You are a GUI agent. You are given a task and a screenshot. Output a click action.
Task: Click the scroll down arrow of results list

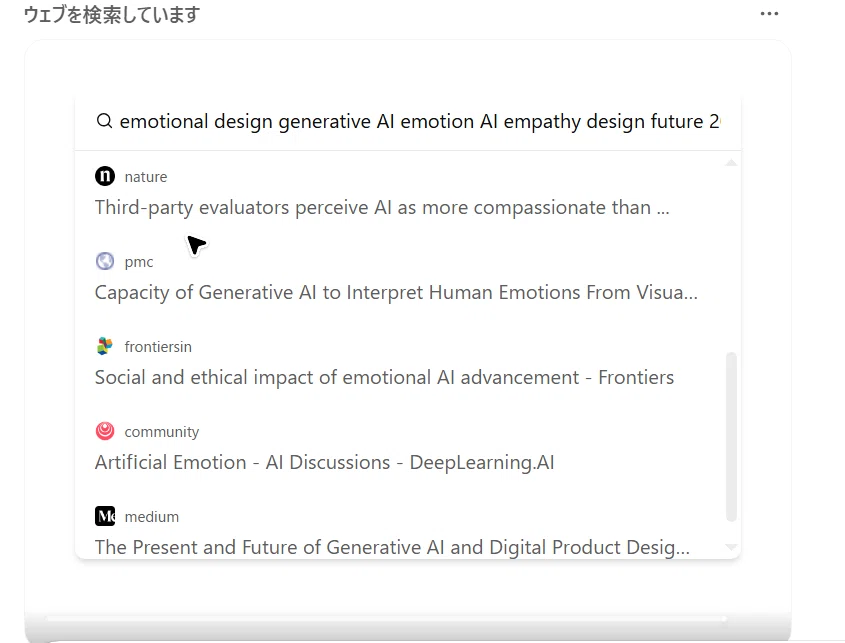(731, 547)
